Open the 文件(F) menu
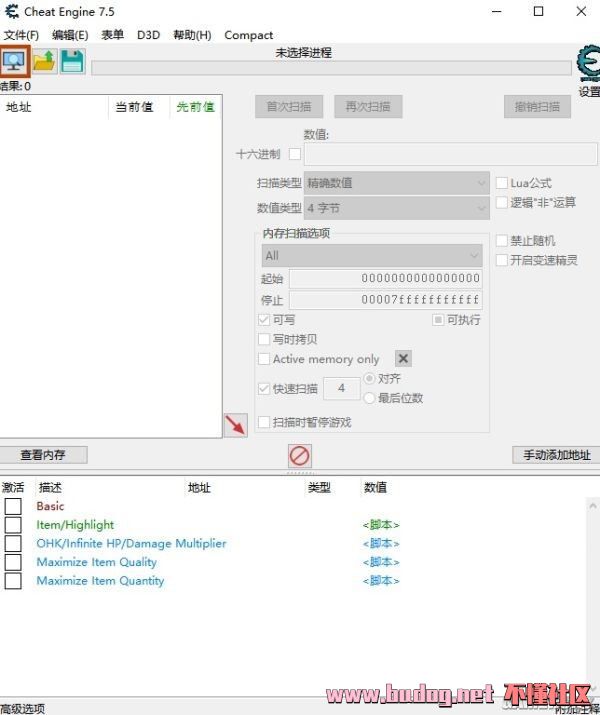 pyautogui.click(x=21, y=35)
